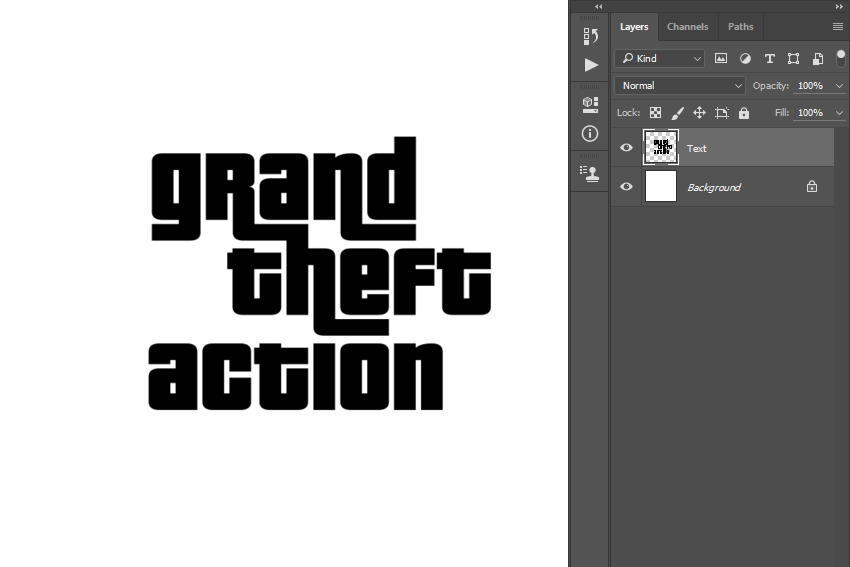
Task: Filter layers by type layers icon
Action: (769, 59)
